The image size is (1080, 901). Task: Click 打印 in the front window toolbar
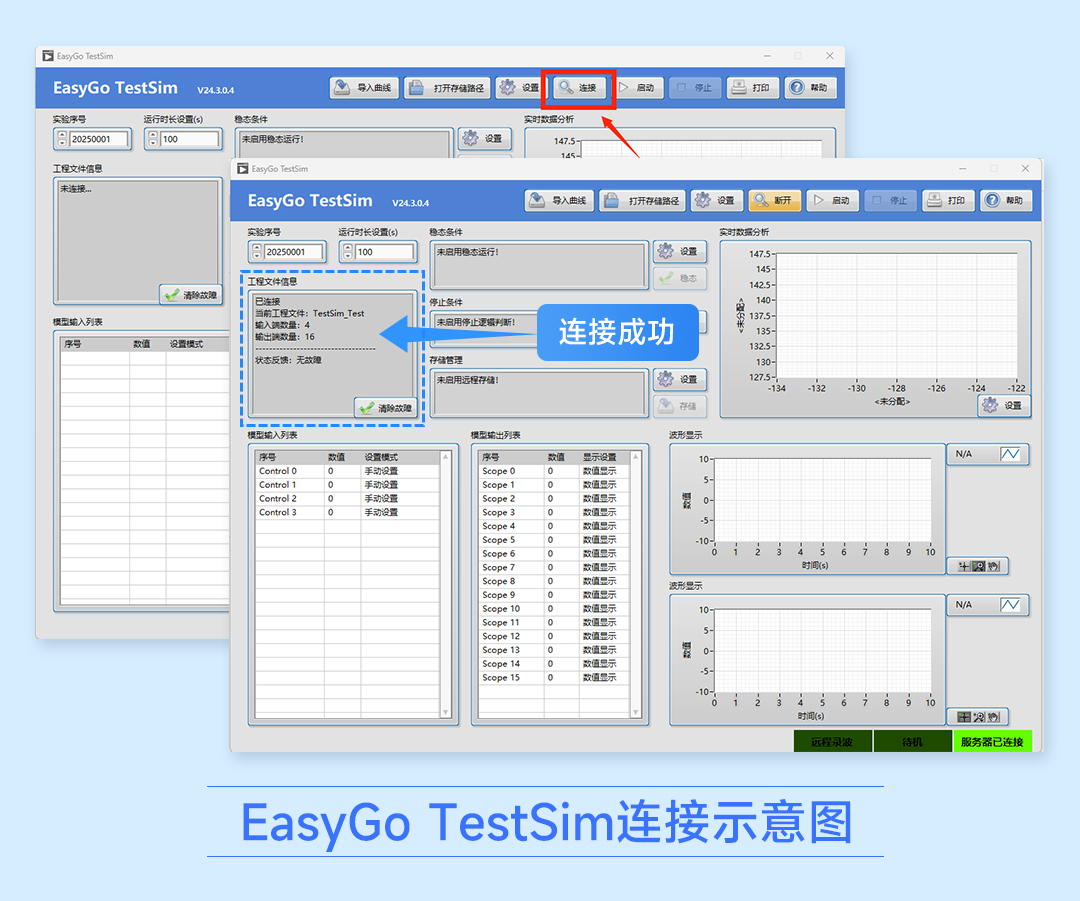(948, 200)
